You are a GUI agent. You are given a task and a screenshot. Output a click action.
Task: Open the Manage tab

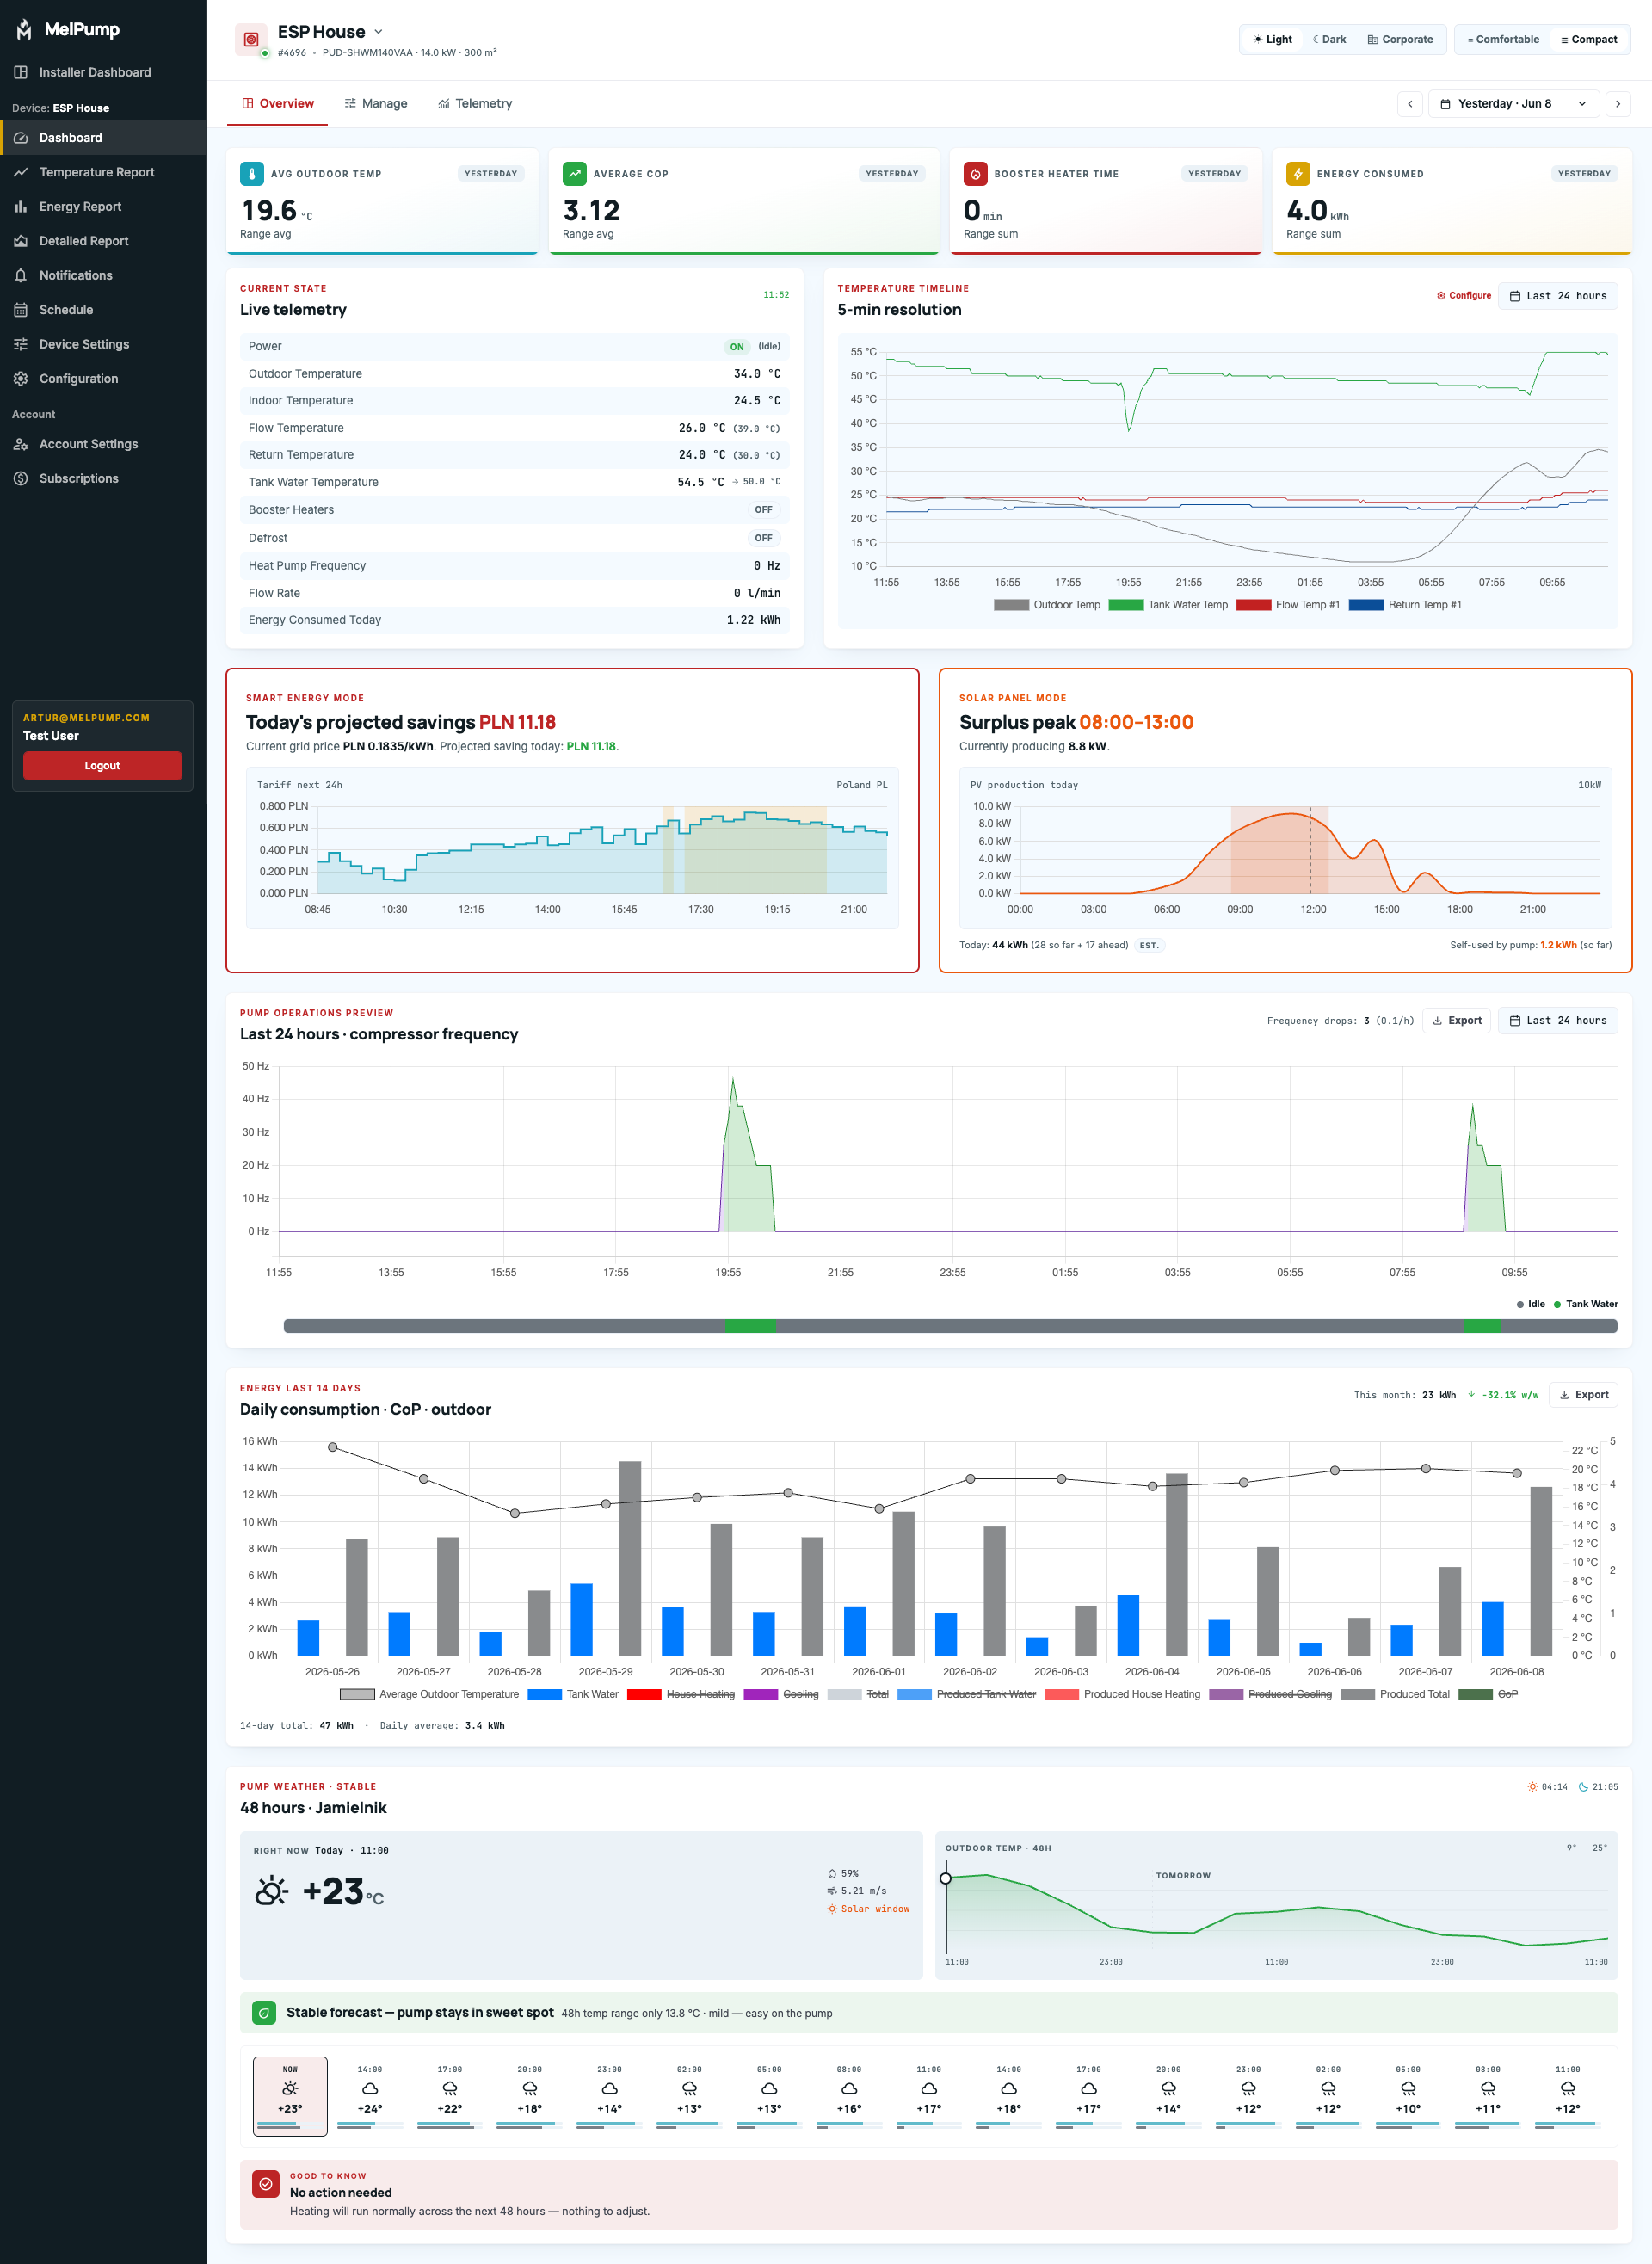[x=376, y=104]
